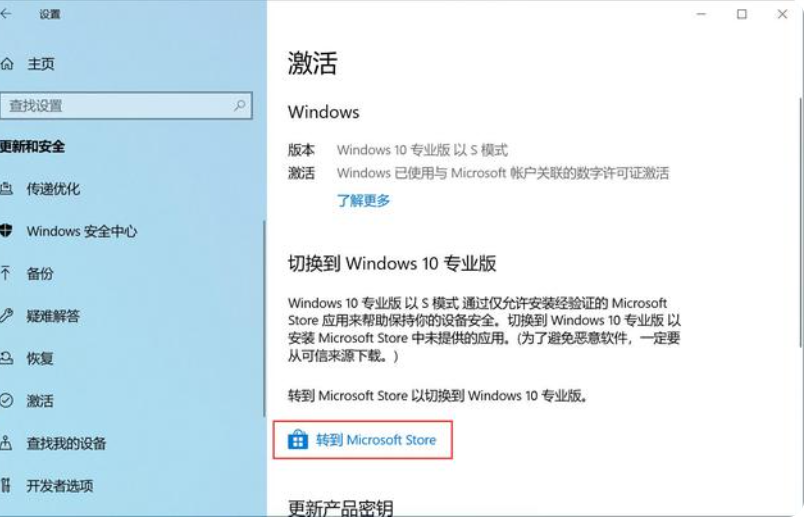The height and width of the screenshot is (518, 804).
Task: Click the back arrow icon
Action: (6, 14)
